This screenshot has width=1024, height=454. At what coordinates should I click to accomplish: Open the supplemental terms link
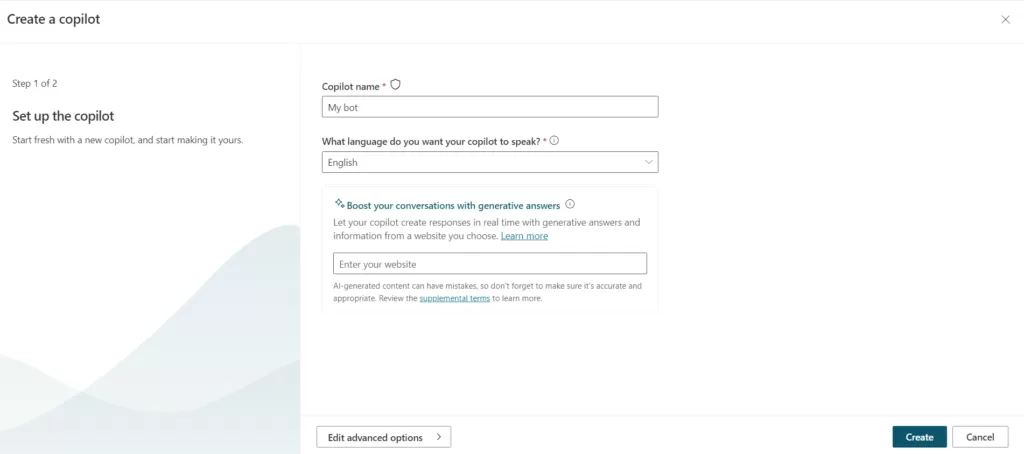pyautogui.click(x=454, y=298)
